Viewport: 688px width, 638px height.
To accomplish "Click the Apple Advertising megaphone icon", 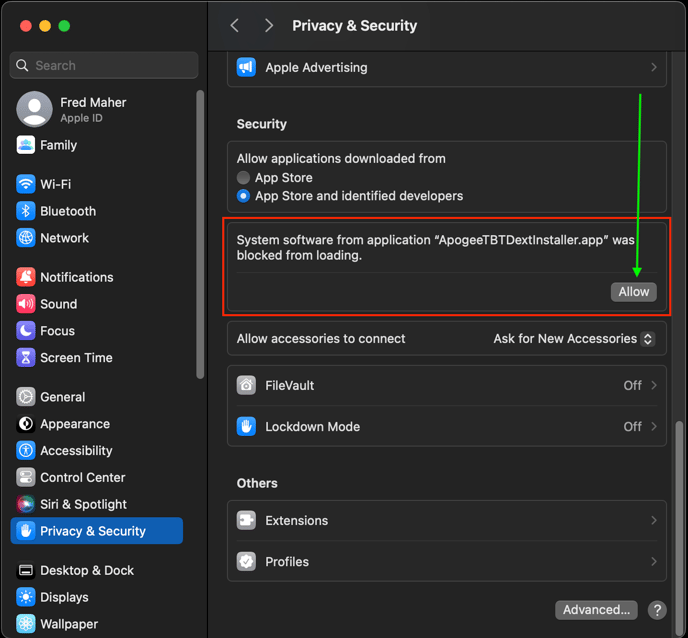I will click(246, 67).
